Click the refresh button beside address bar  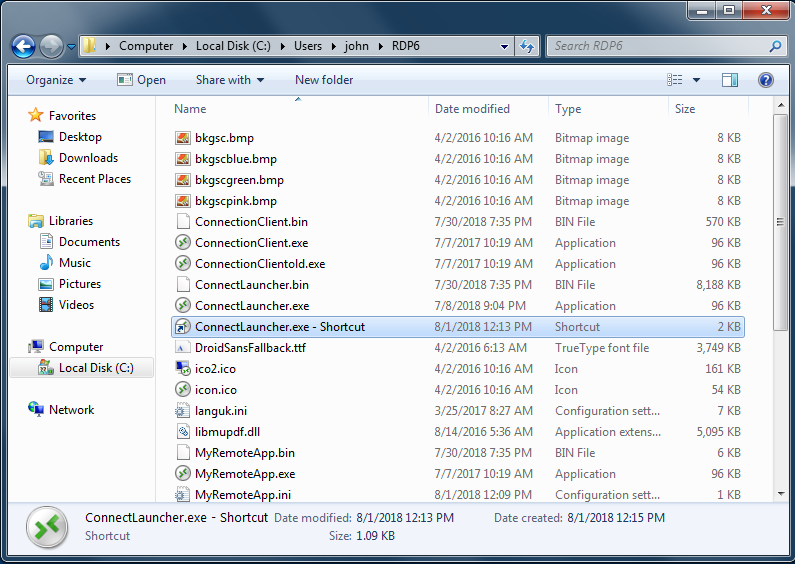coord(527,46)
